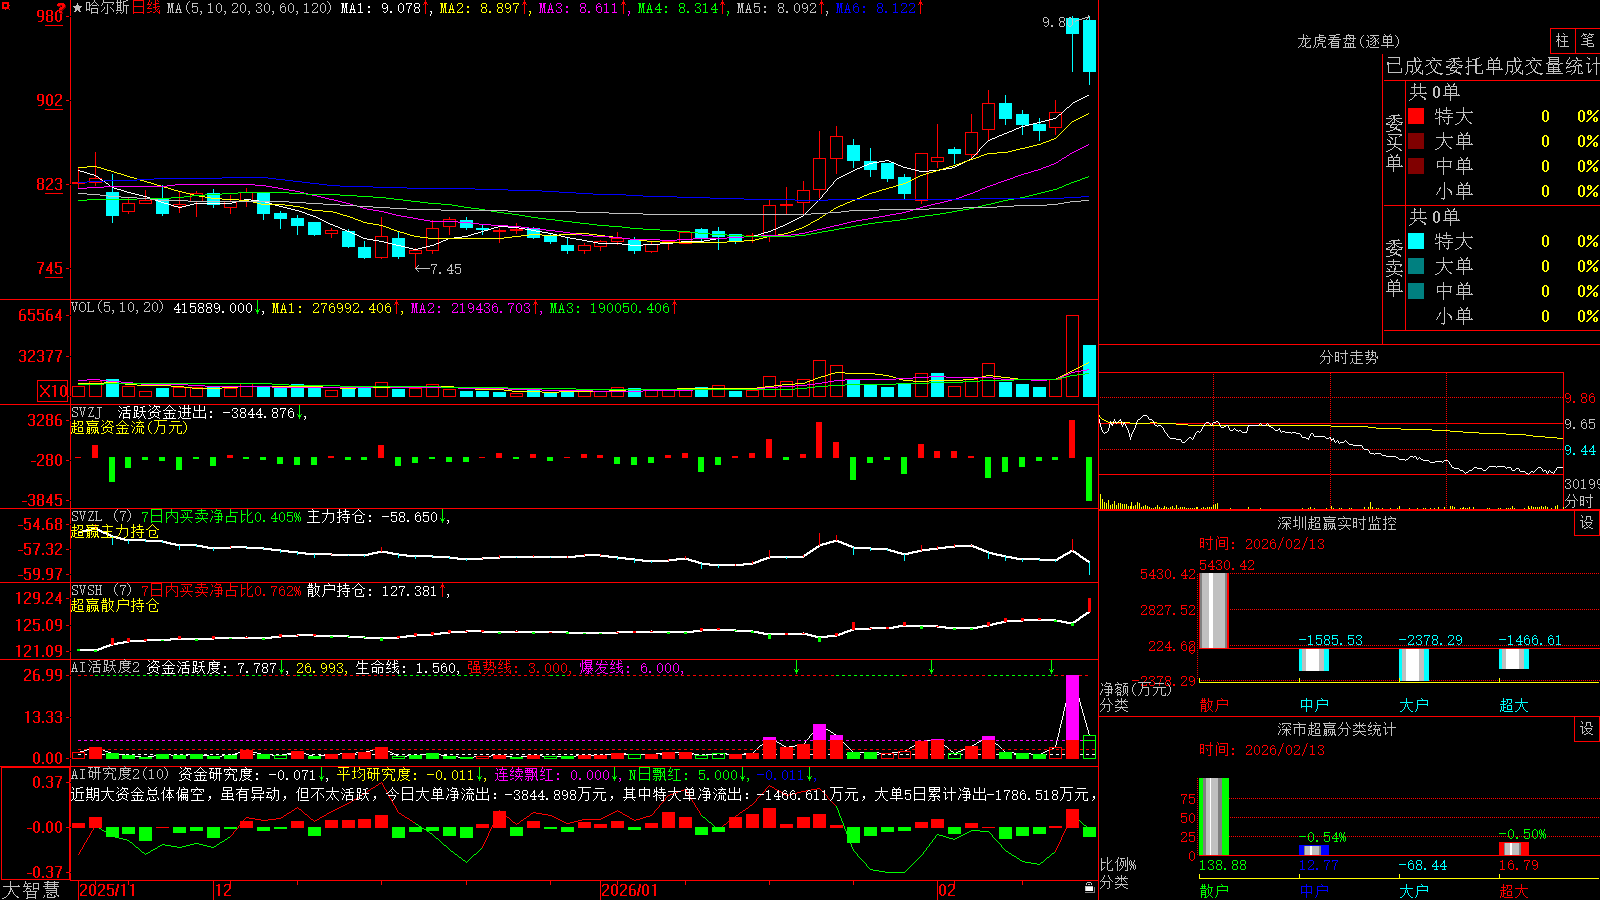Click the MA2: 8.897 value
Screen dimensions: 1600x900
click(x=484, y=8)
